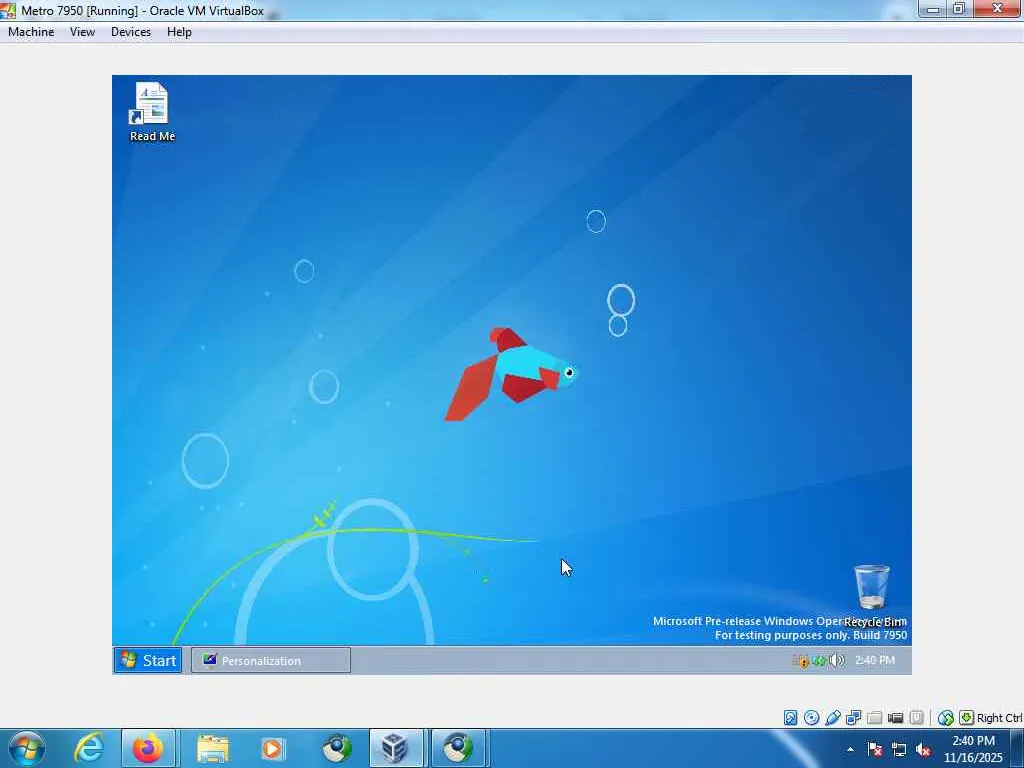Click the VirtualBox network adapters indicator
The height and width of the screenshot is (768, 1024).
click(854, 718)
